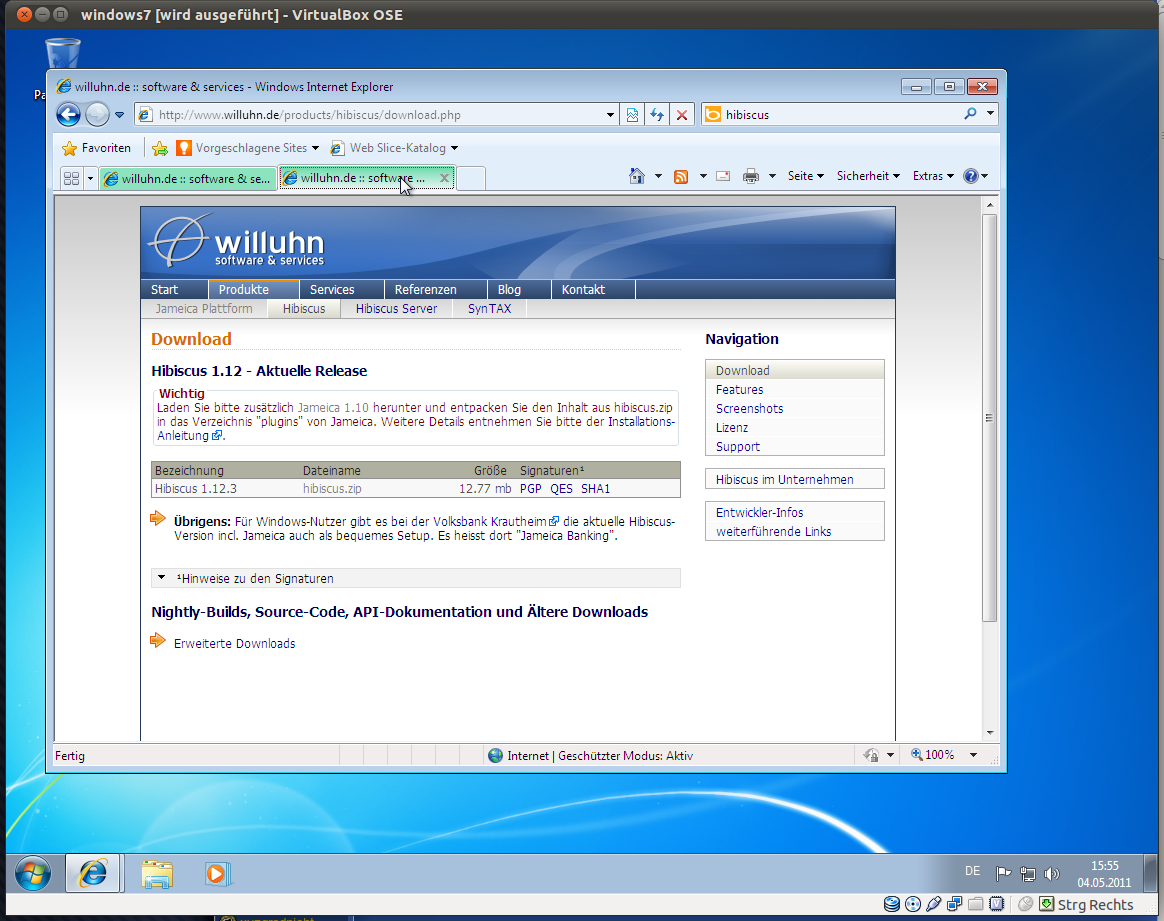Open the Seite menu
This screenshot has height=921, width=1164.
805,176
